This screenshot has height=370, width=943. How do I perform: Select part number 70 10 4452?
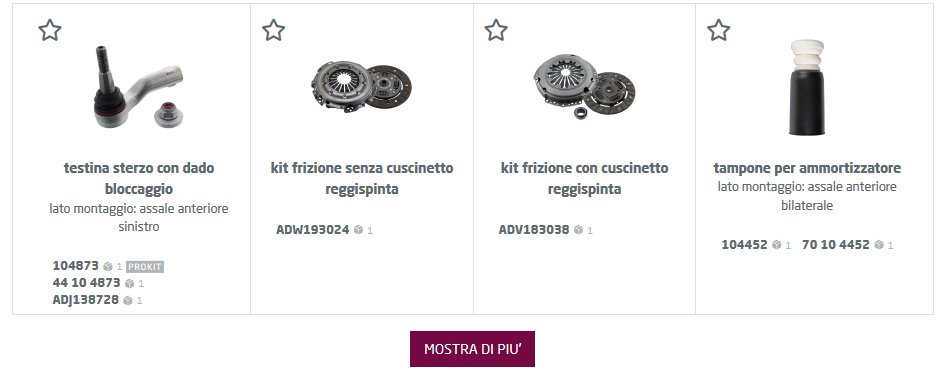click(836, 245)
